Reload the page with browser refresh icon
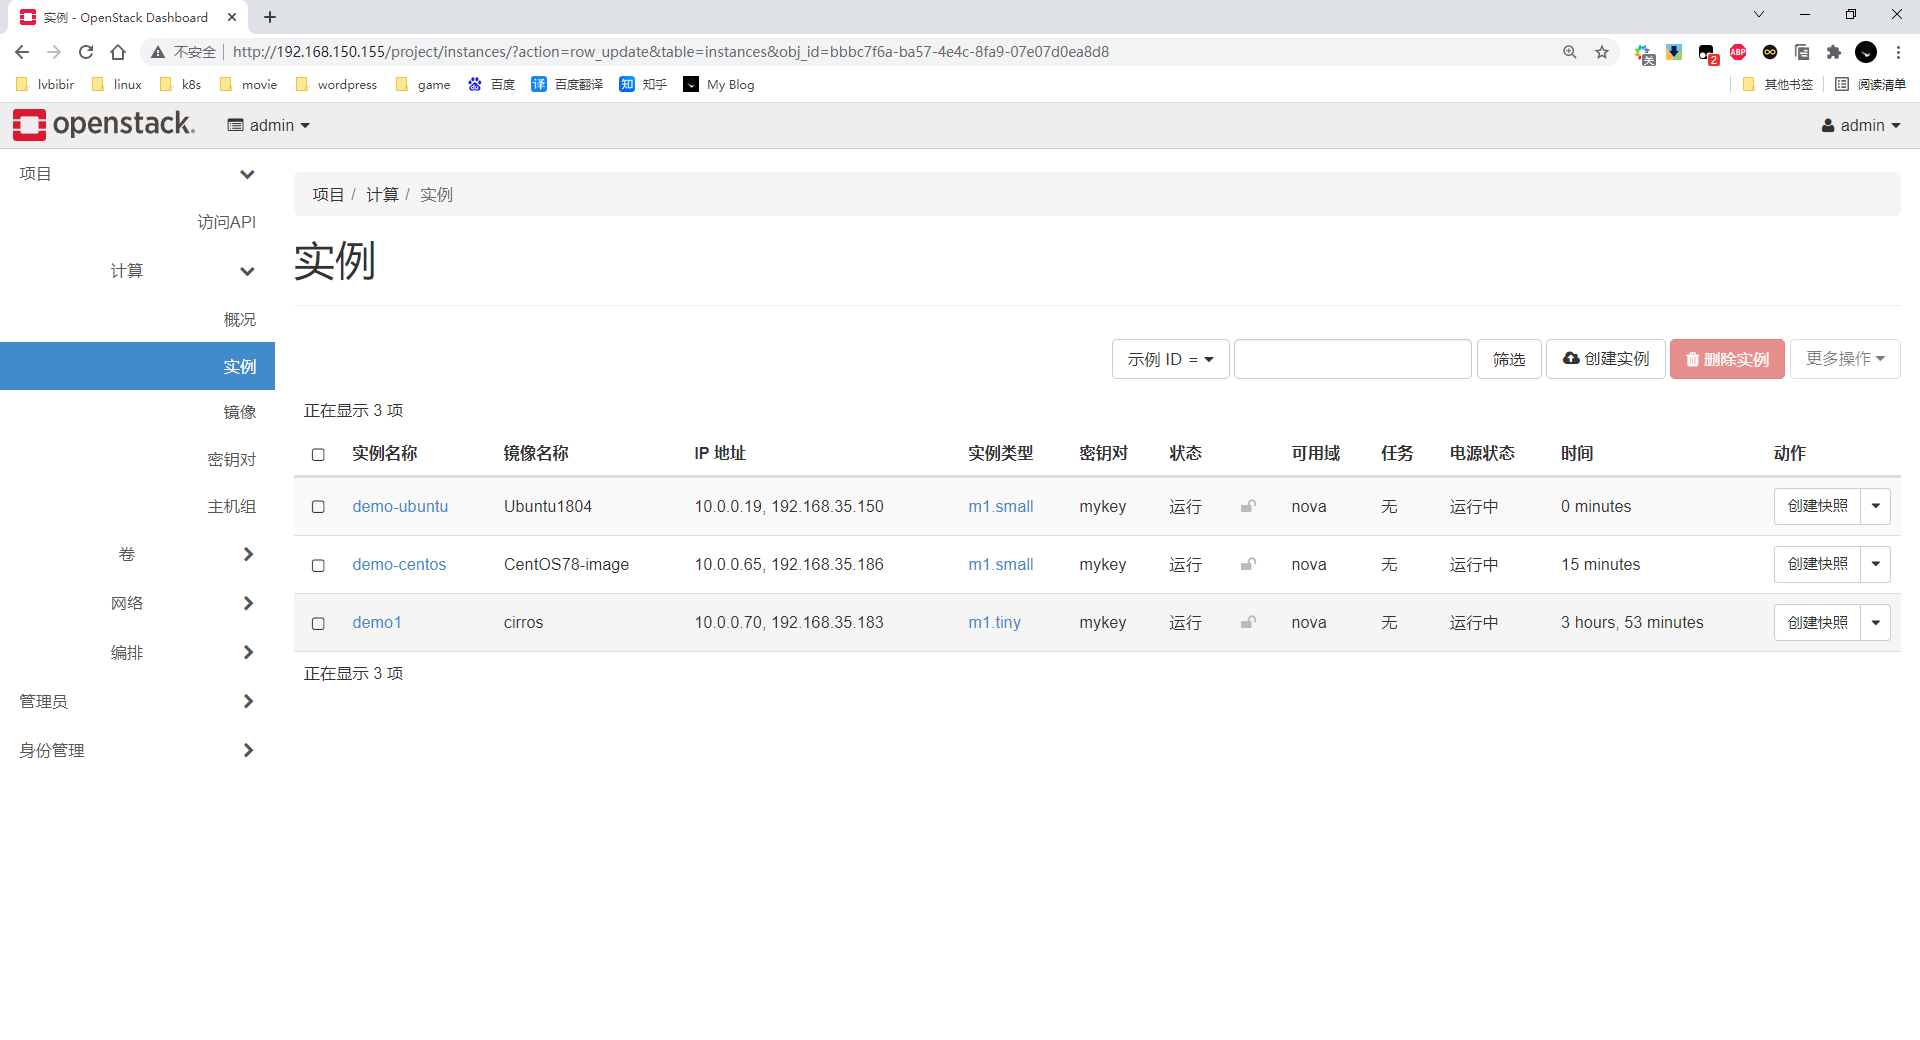Image resolution: width=1920 pixels, height=1040 pixels. [86, 52]
